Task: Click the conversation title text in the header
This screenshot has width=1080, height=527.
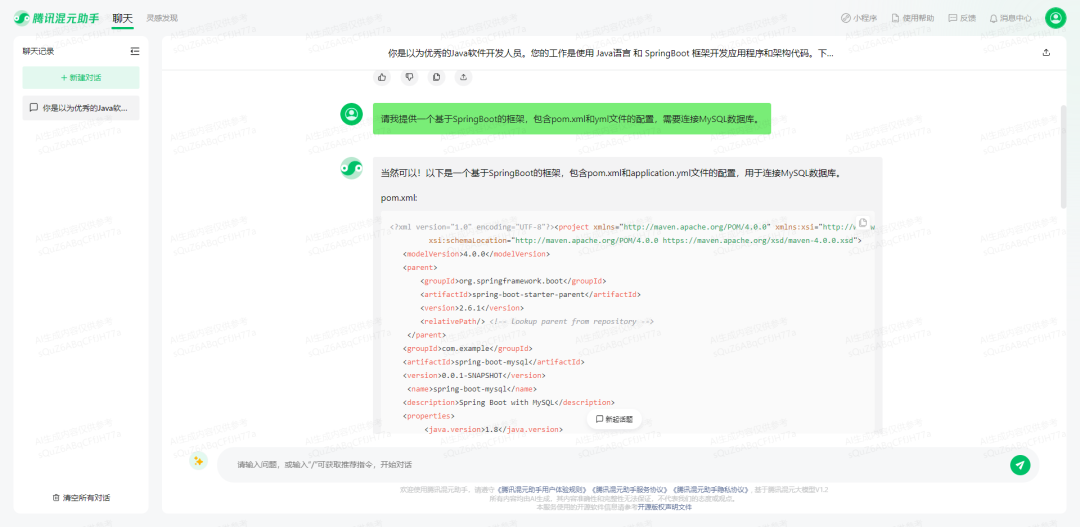Action: (x=611, y=53)
